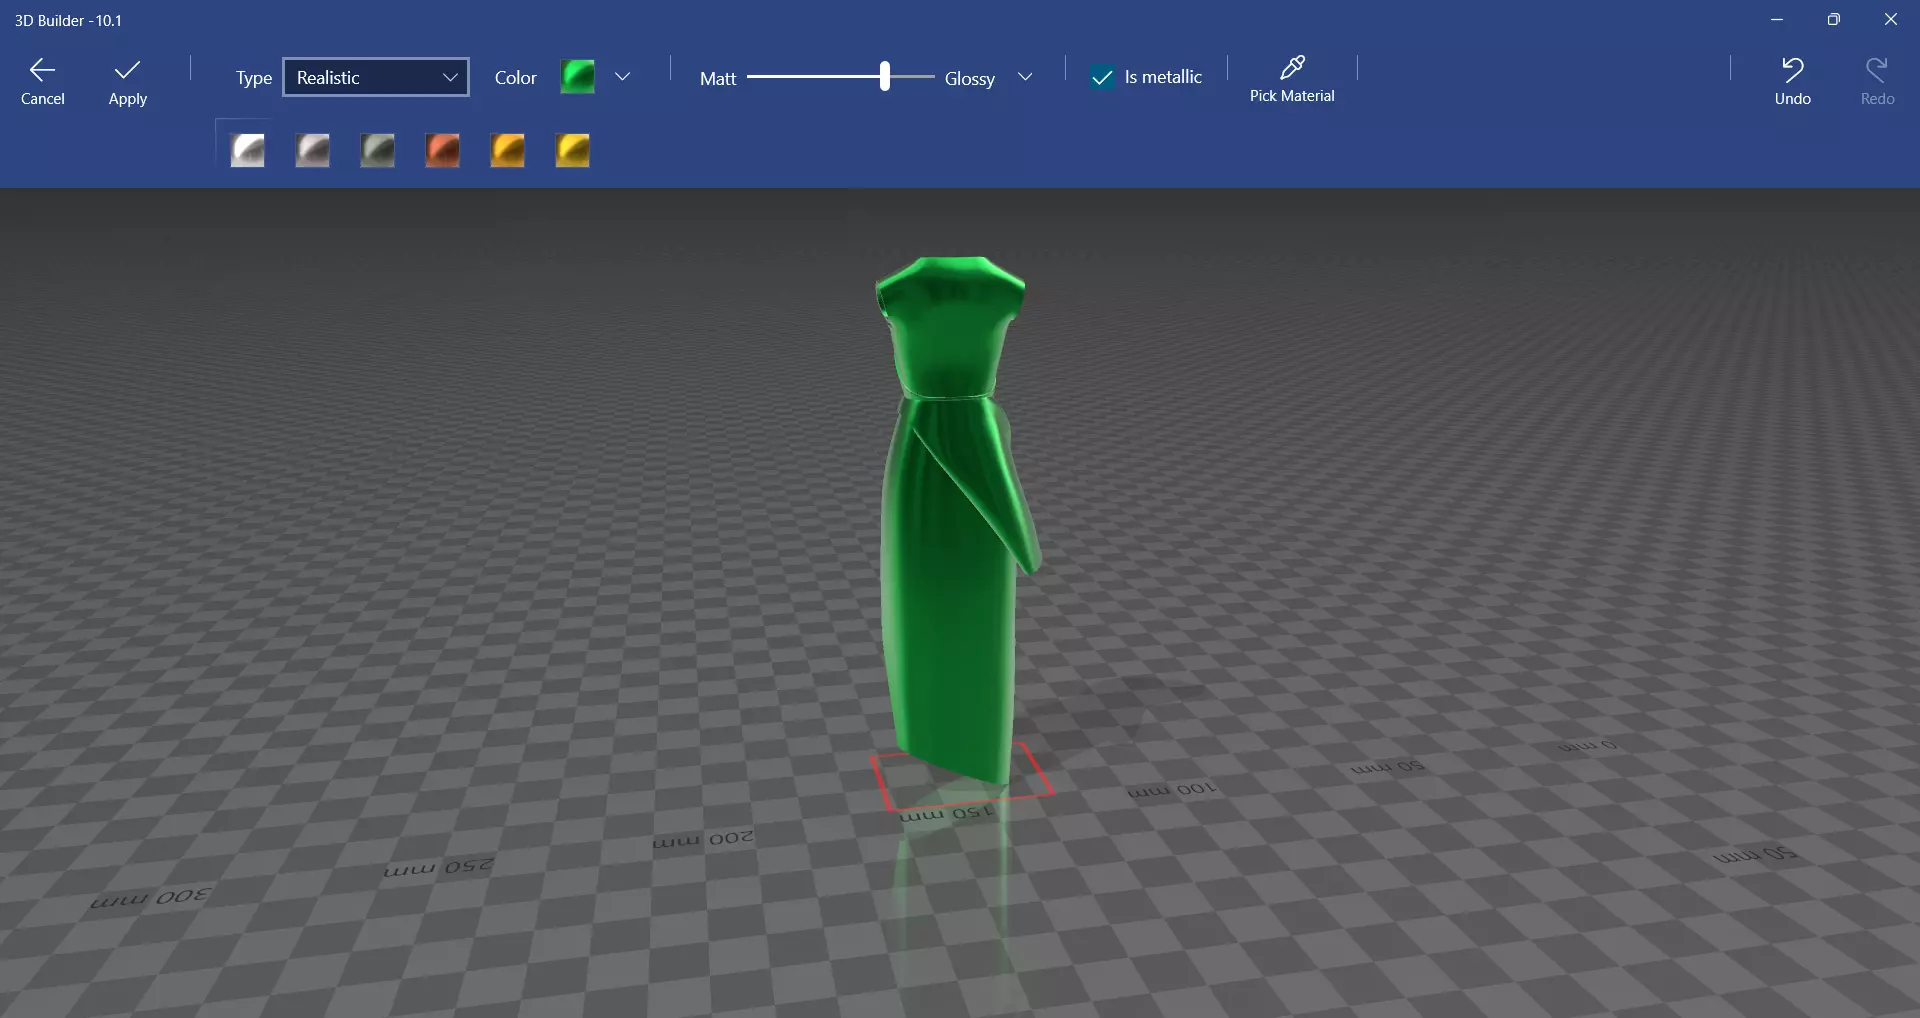The height and width of the screenshot is (1018, 1920).
Task: Apply the material with the checkmark
Action: (x=128, y=81)
